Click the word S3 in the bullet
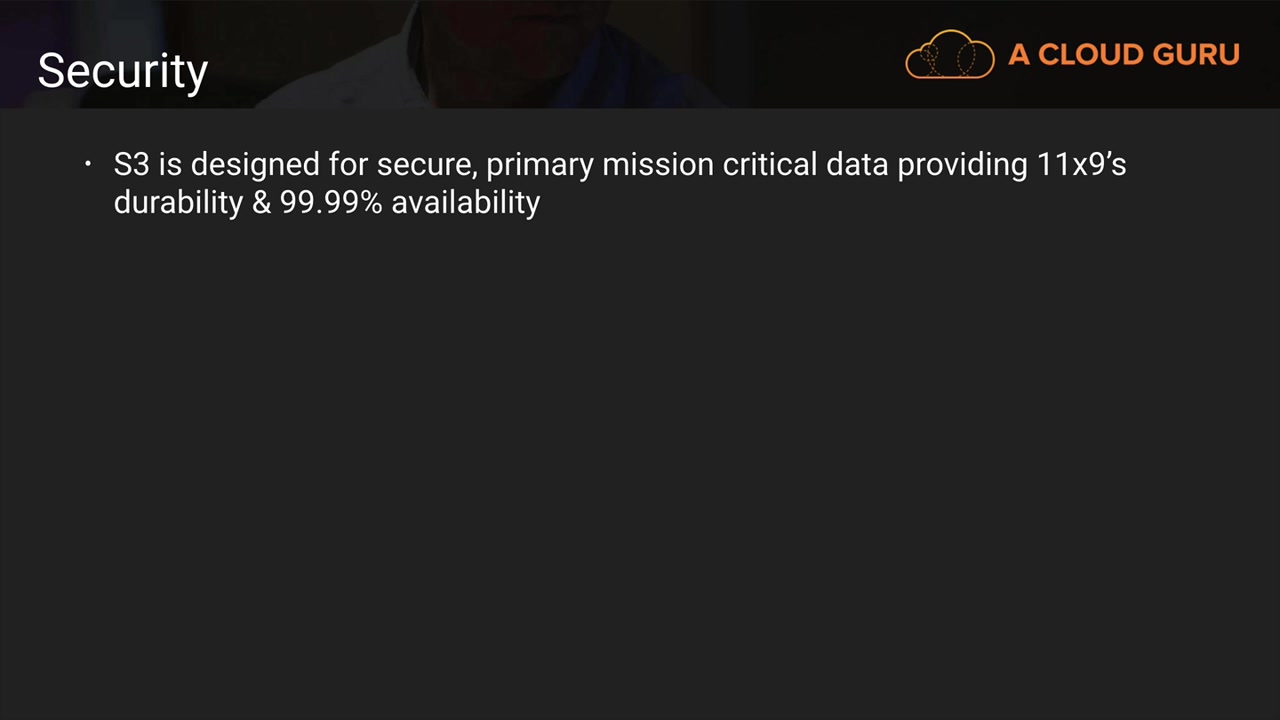The image size is (1280, 720). tap(131, 164)
